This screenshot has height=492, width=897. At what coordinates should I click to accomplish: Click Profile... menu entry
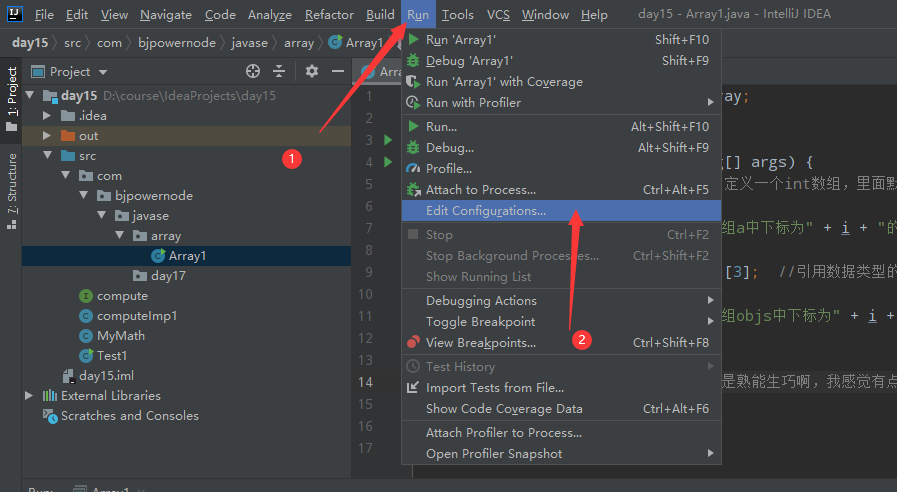pos(561,169)
